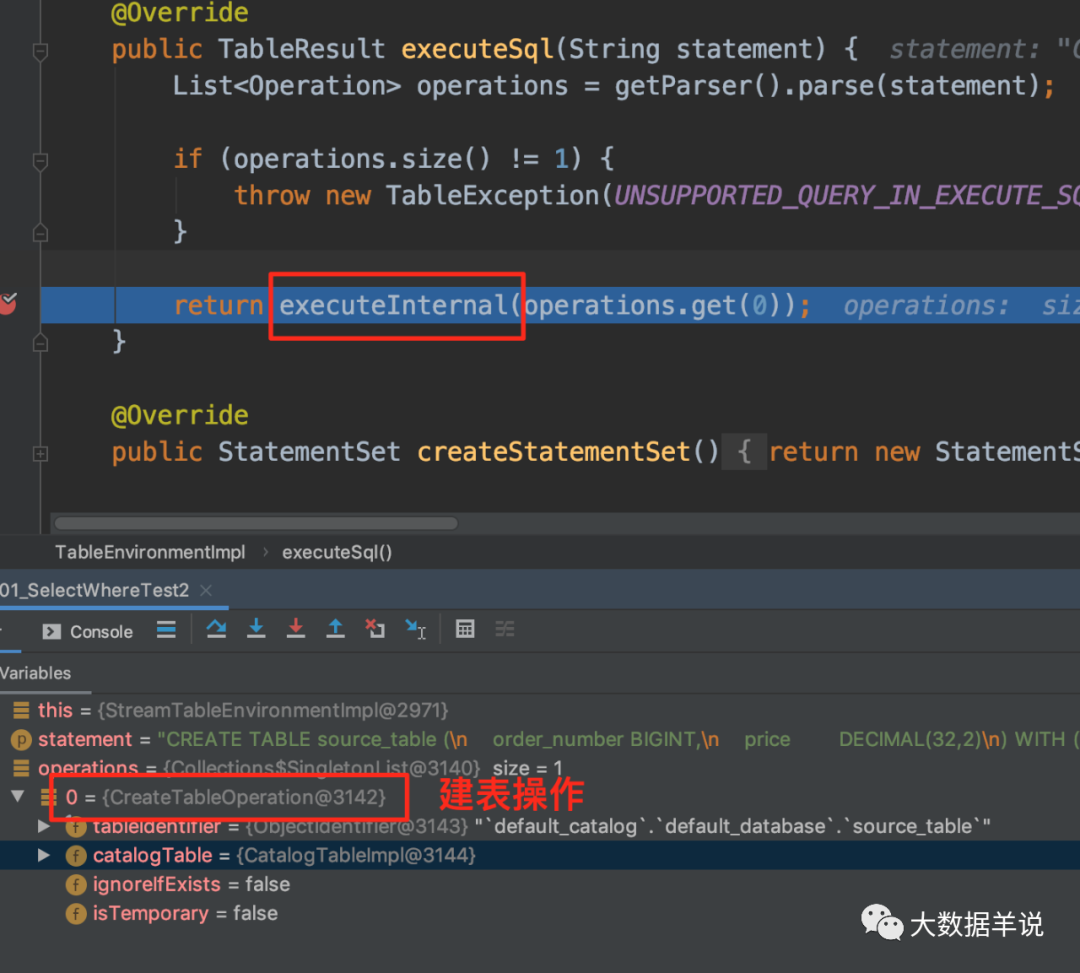Collapse the 0 = CreateTableOperation node
Screen dimensions: 1080x973
coord(18,797)
